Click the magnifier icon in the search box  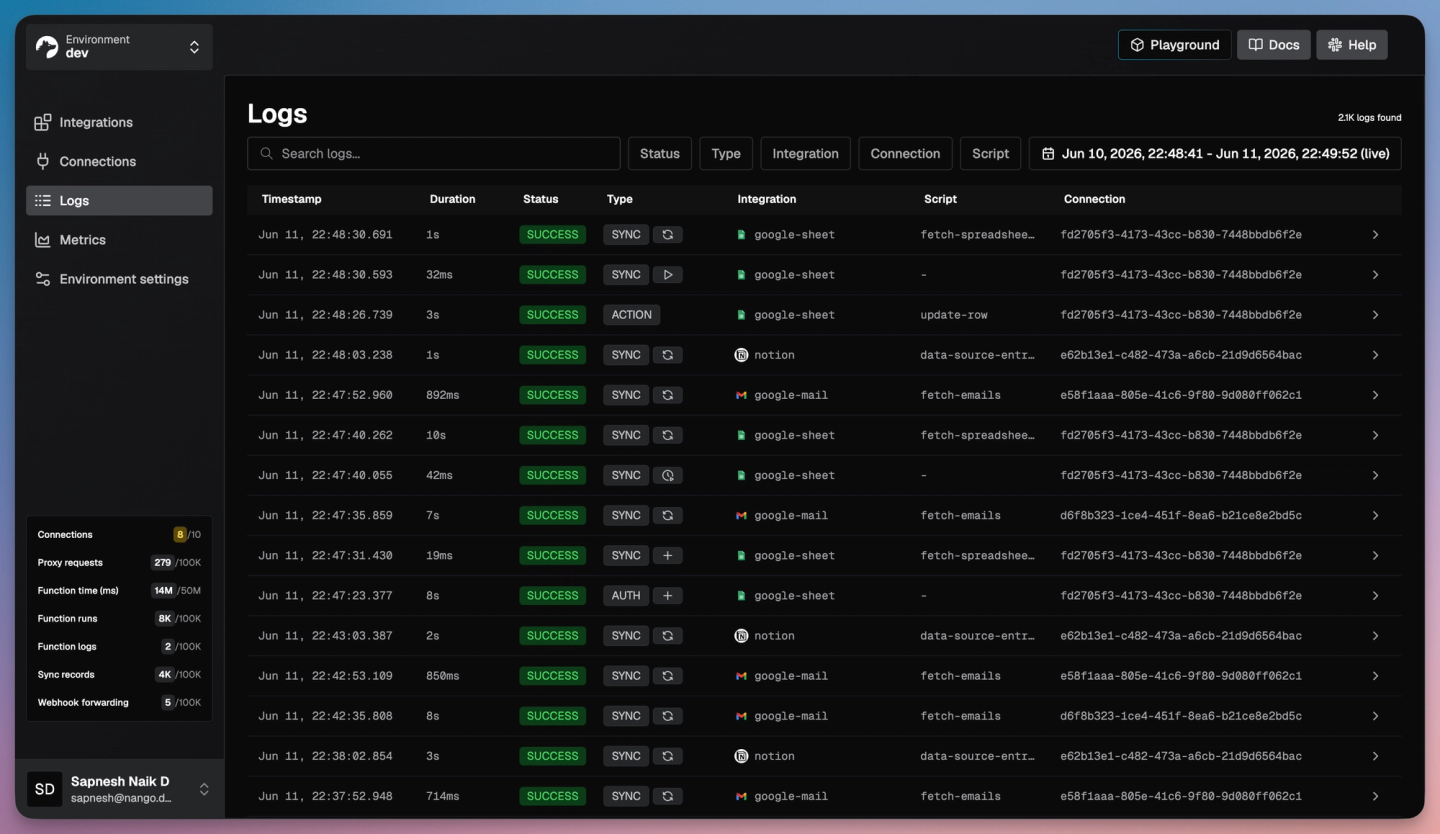click(x=267, y=154)
